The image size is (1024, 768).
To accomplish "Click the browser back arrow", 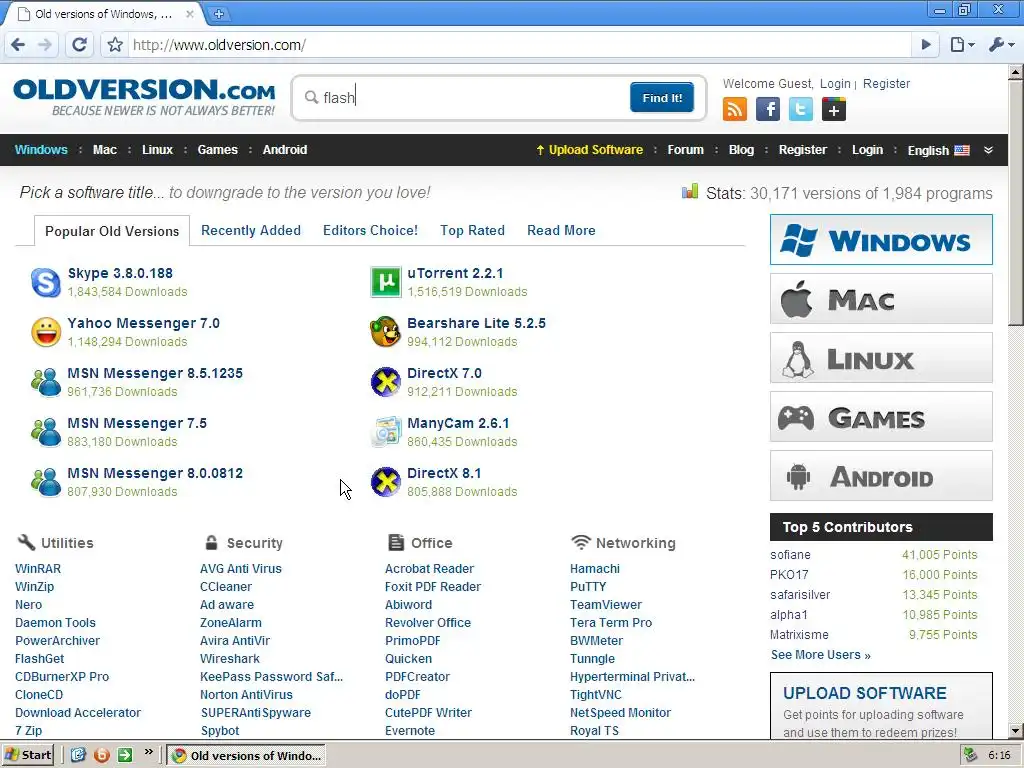I will [18, 44].
